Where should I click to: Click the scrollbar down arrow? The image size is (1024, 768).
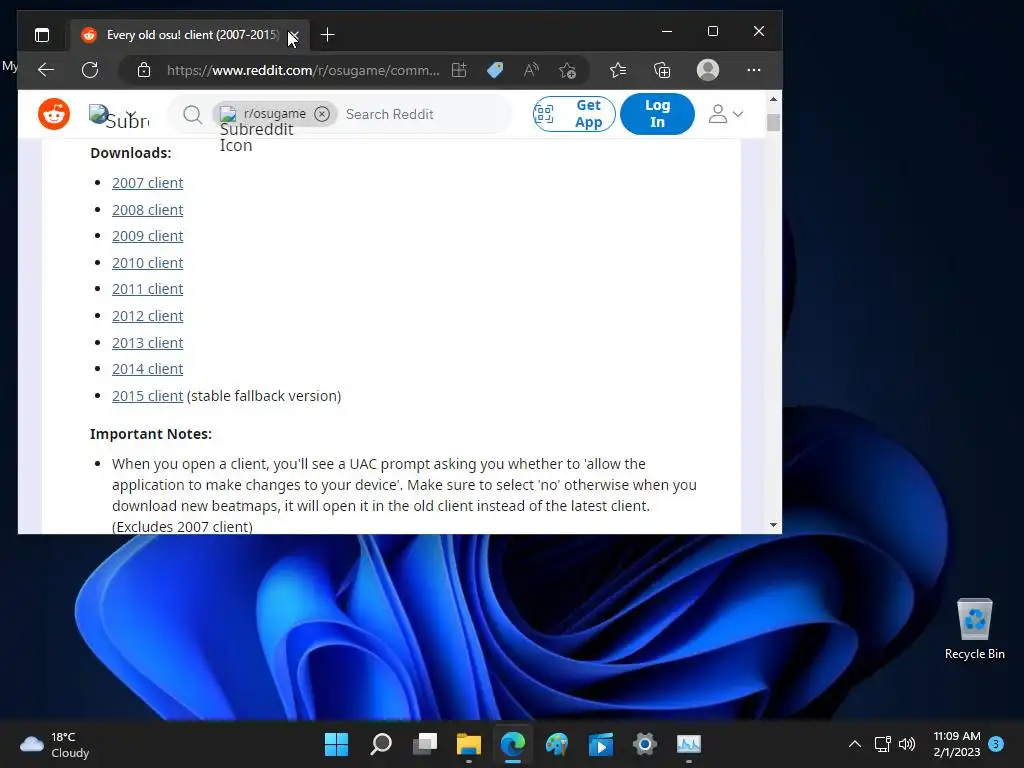[x=773, y=525]
